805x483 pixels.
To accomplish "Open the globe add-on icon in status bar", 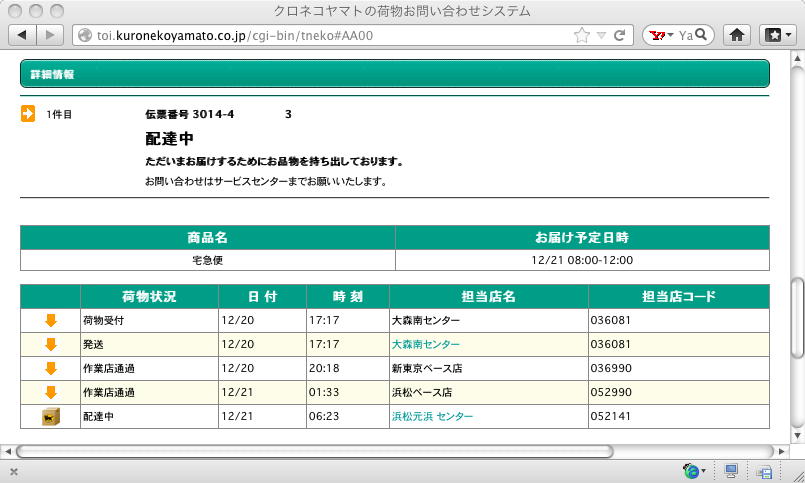I will (x=691, y=471).
